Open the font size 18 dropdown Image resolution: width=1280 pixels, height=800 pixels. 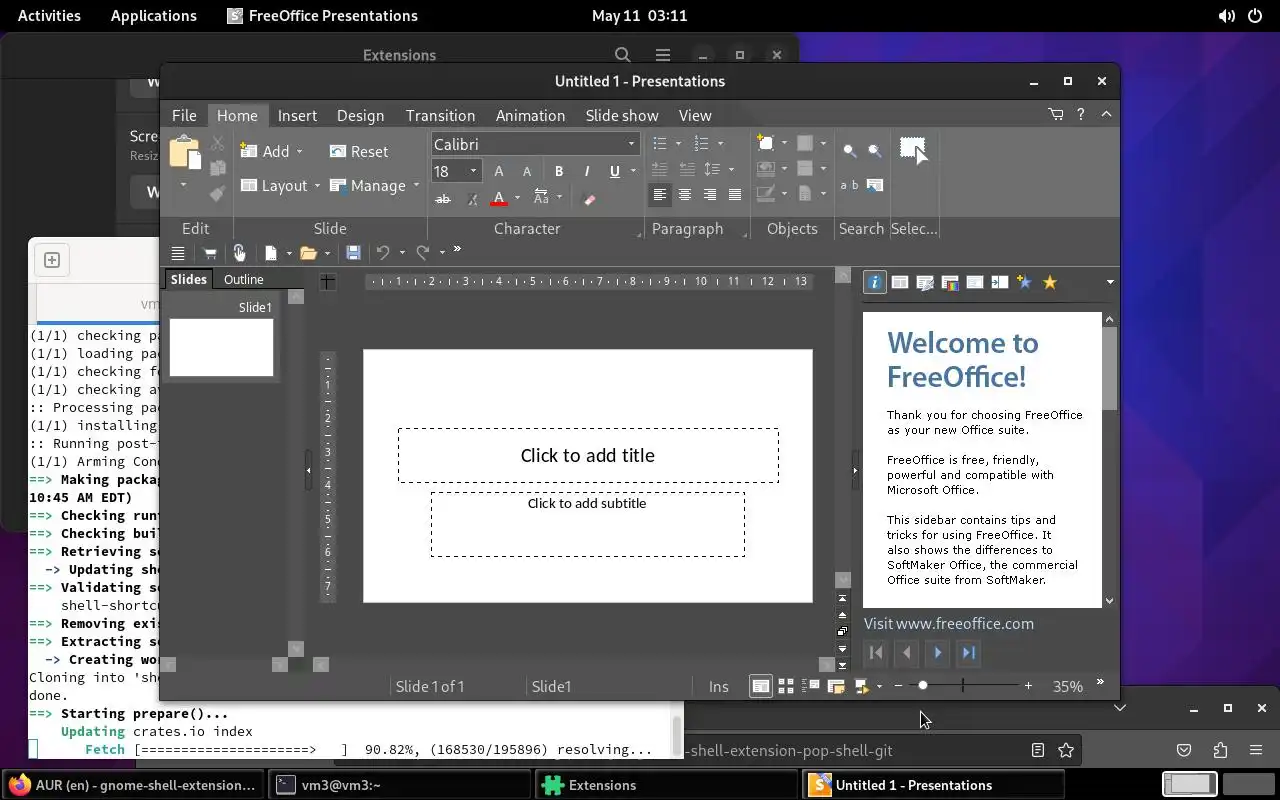473,171
